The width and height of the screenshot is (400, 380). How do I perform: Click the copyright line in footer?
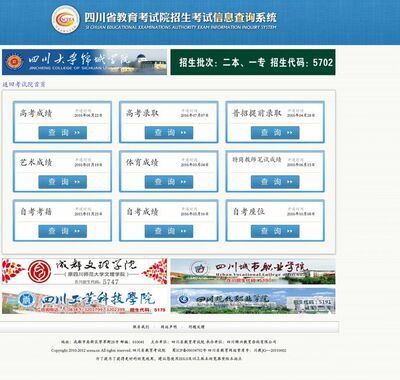pyautogui.click(x=169, y=350)
